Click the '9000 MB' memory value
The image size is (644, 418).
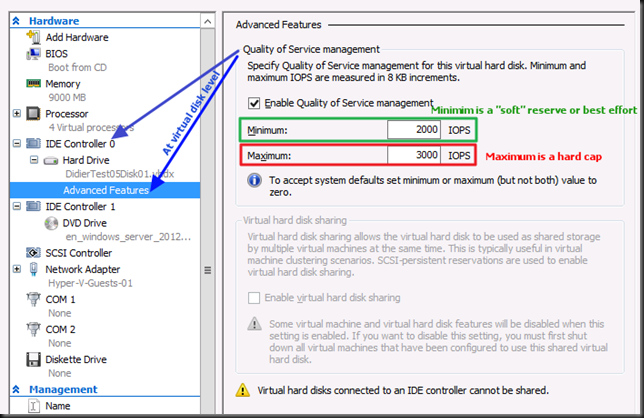[x=67, y=97]
